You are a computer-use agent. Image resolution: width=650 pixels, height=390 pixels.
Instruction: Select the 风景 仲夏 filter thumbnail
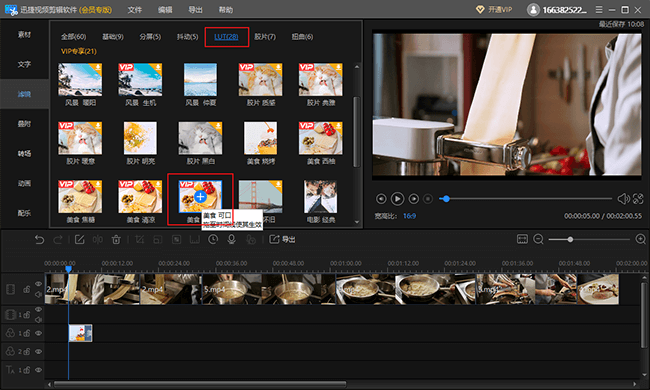(x=200, y=80)
